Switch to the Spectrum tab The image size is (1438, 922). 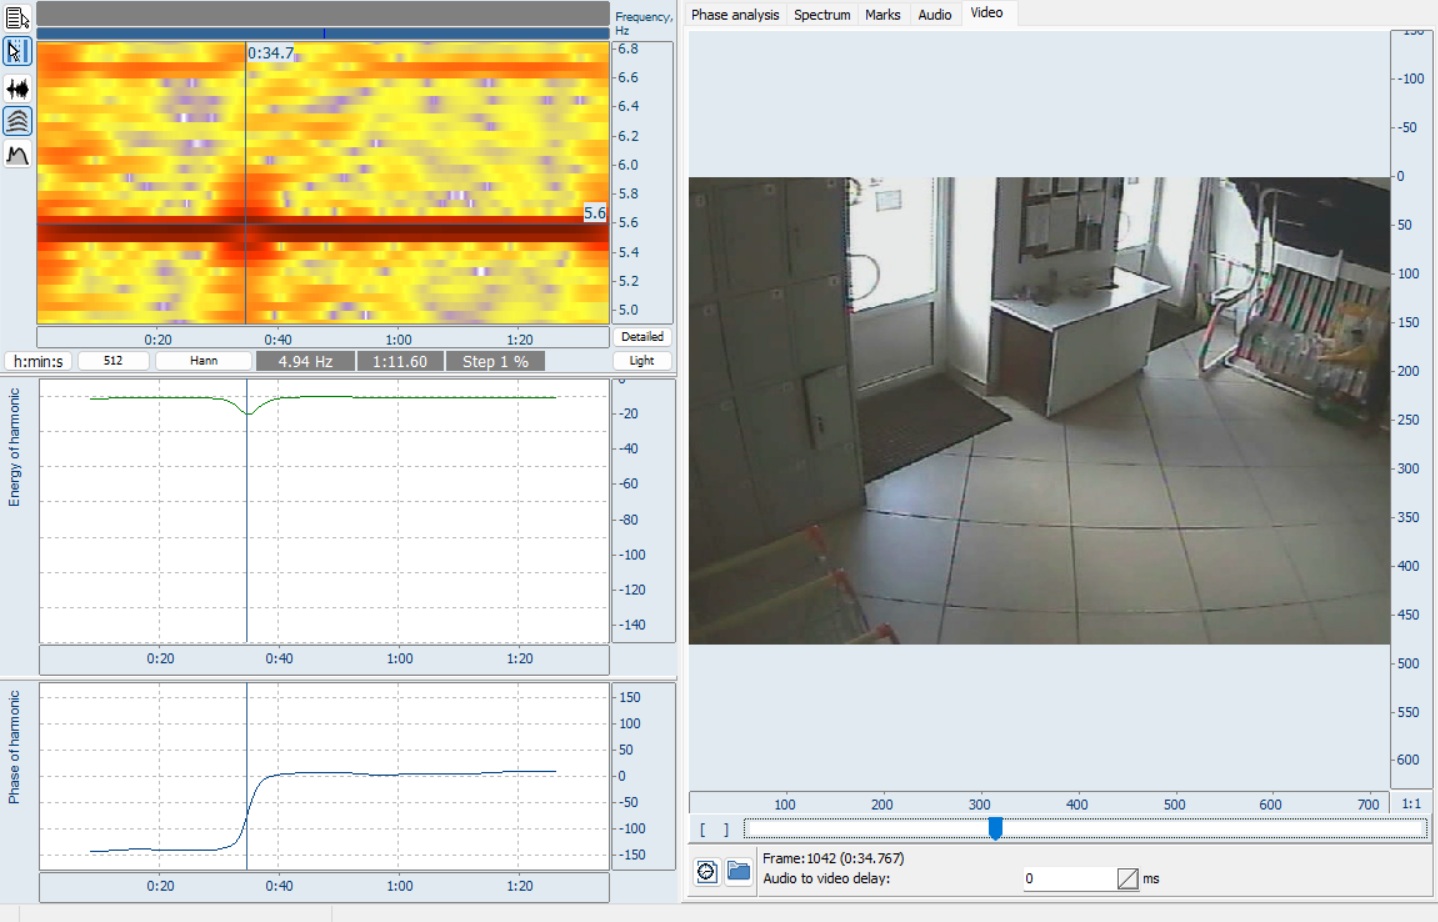822,15
